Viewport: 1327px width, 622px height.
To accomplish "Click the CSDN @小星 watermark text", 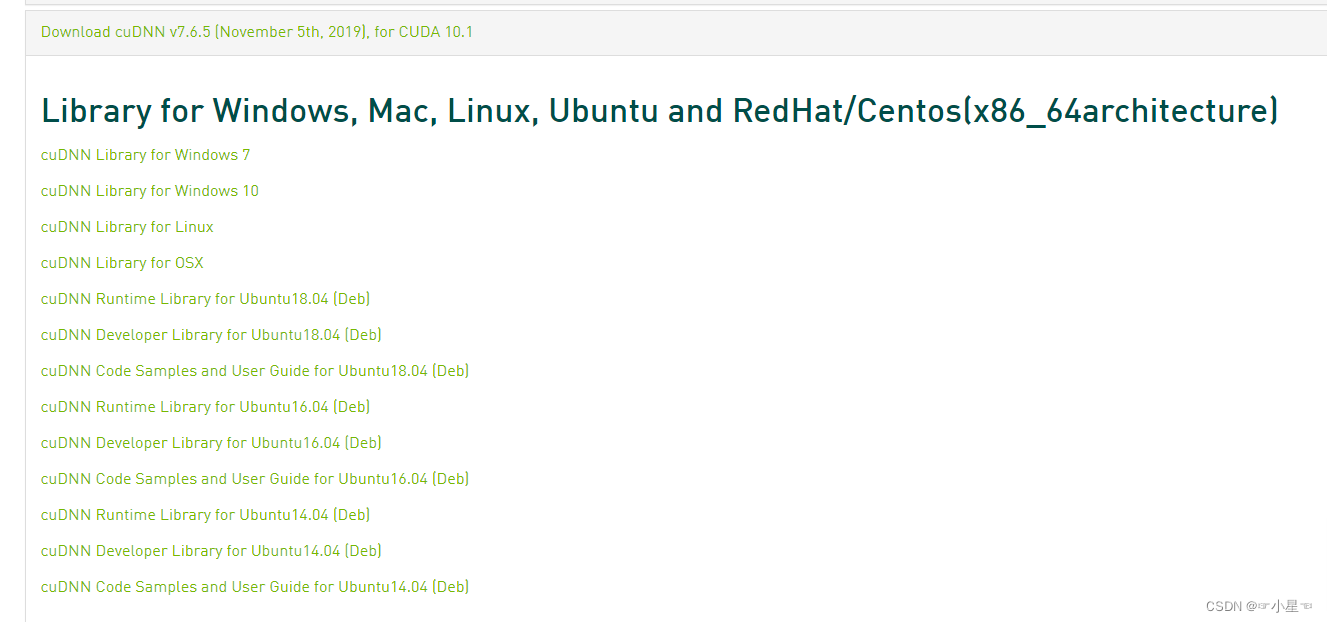I will pyautogui.click(x=1258, y=606).
